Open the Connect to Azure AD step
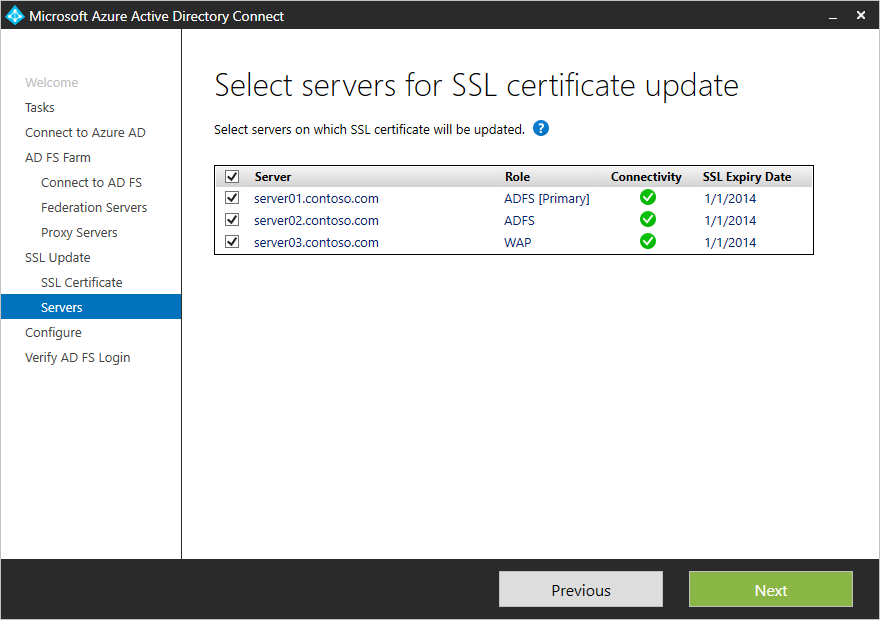This screenshot has width=880, height=620. click(85, 132)
